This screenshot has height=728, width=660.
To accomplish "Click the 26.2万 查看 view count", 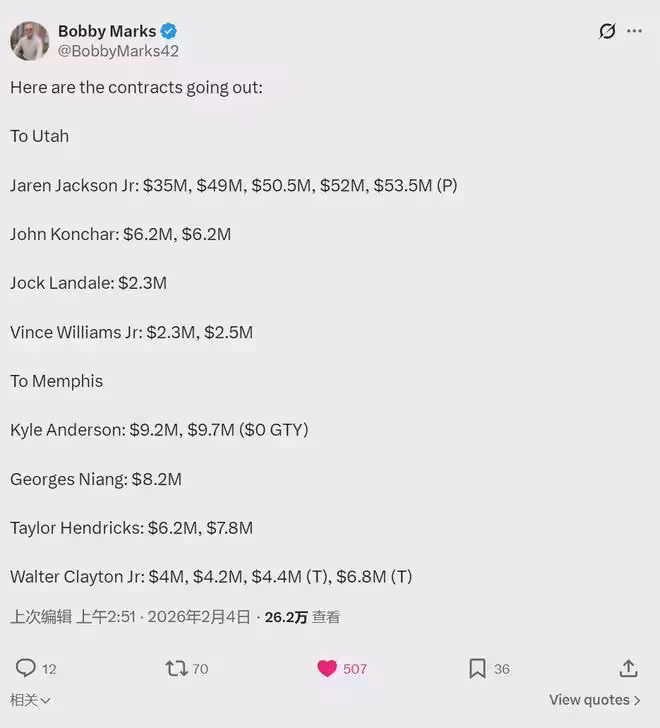I will click(302, 617).
